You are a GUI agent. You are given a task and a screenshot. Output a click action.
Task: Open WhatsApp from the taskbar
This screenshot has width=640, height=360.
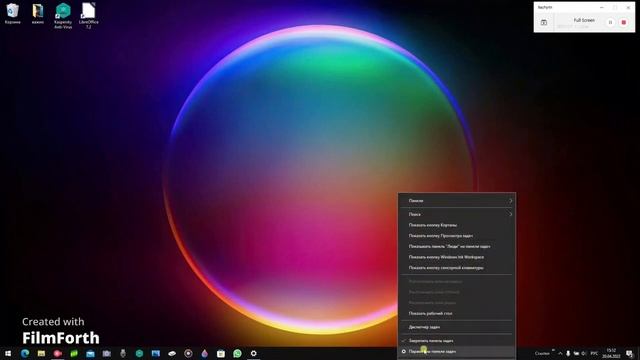coord(237,353)
